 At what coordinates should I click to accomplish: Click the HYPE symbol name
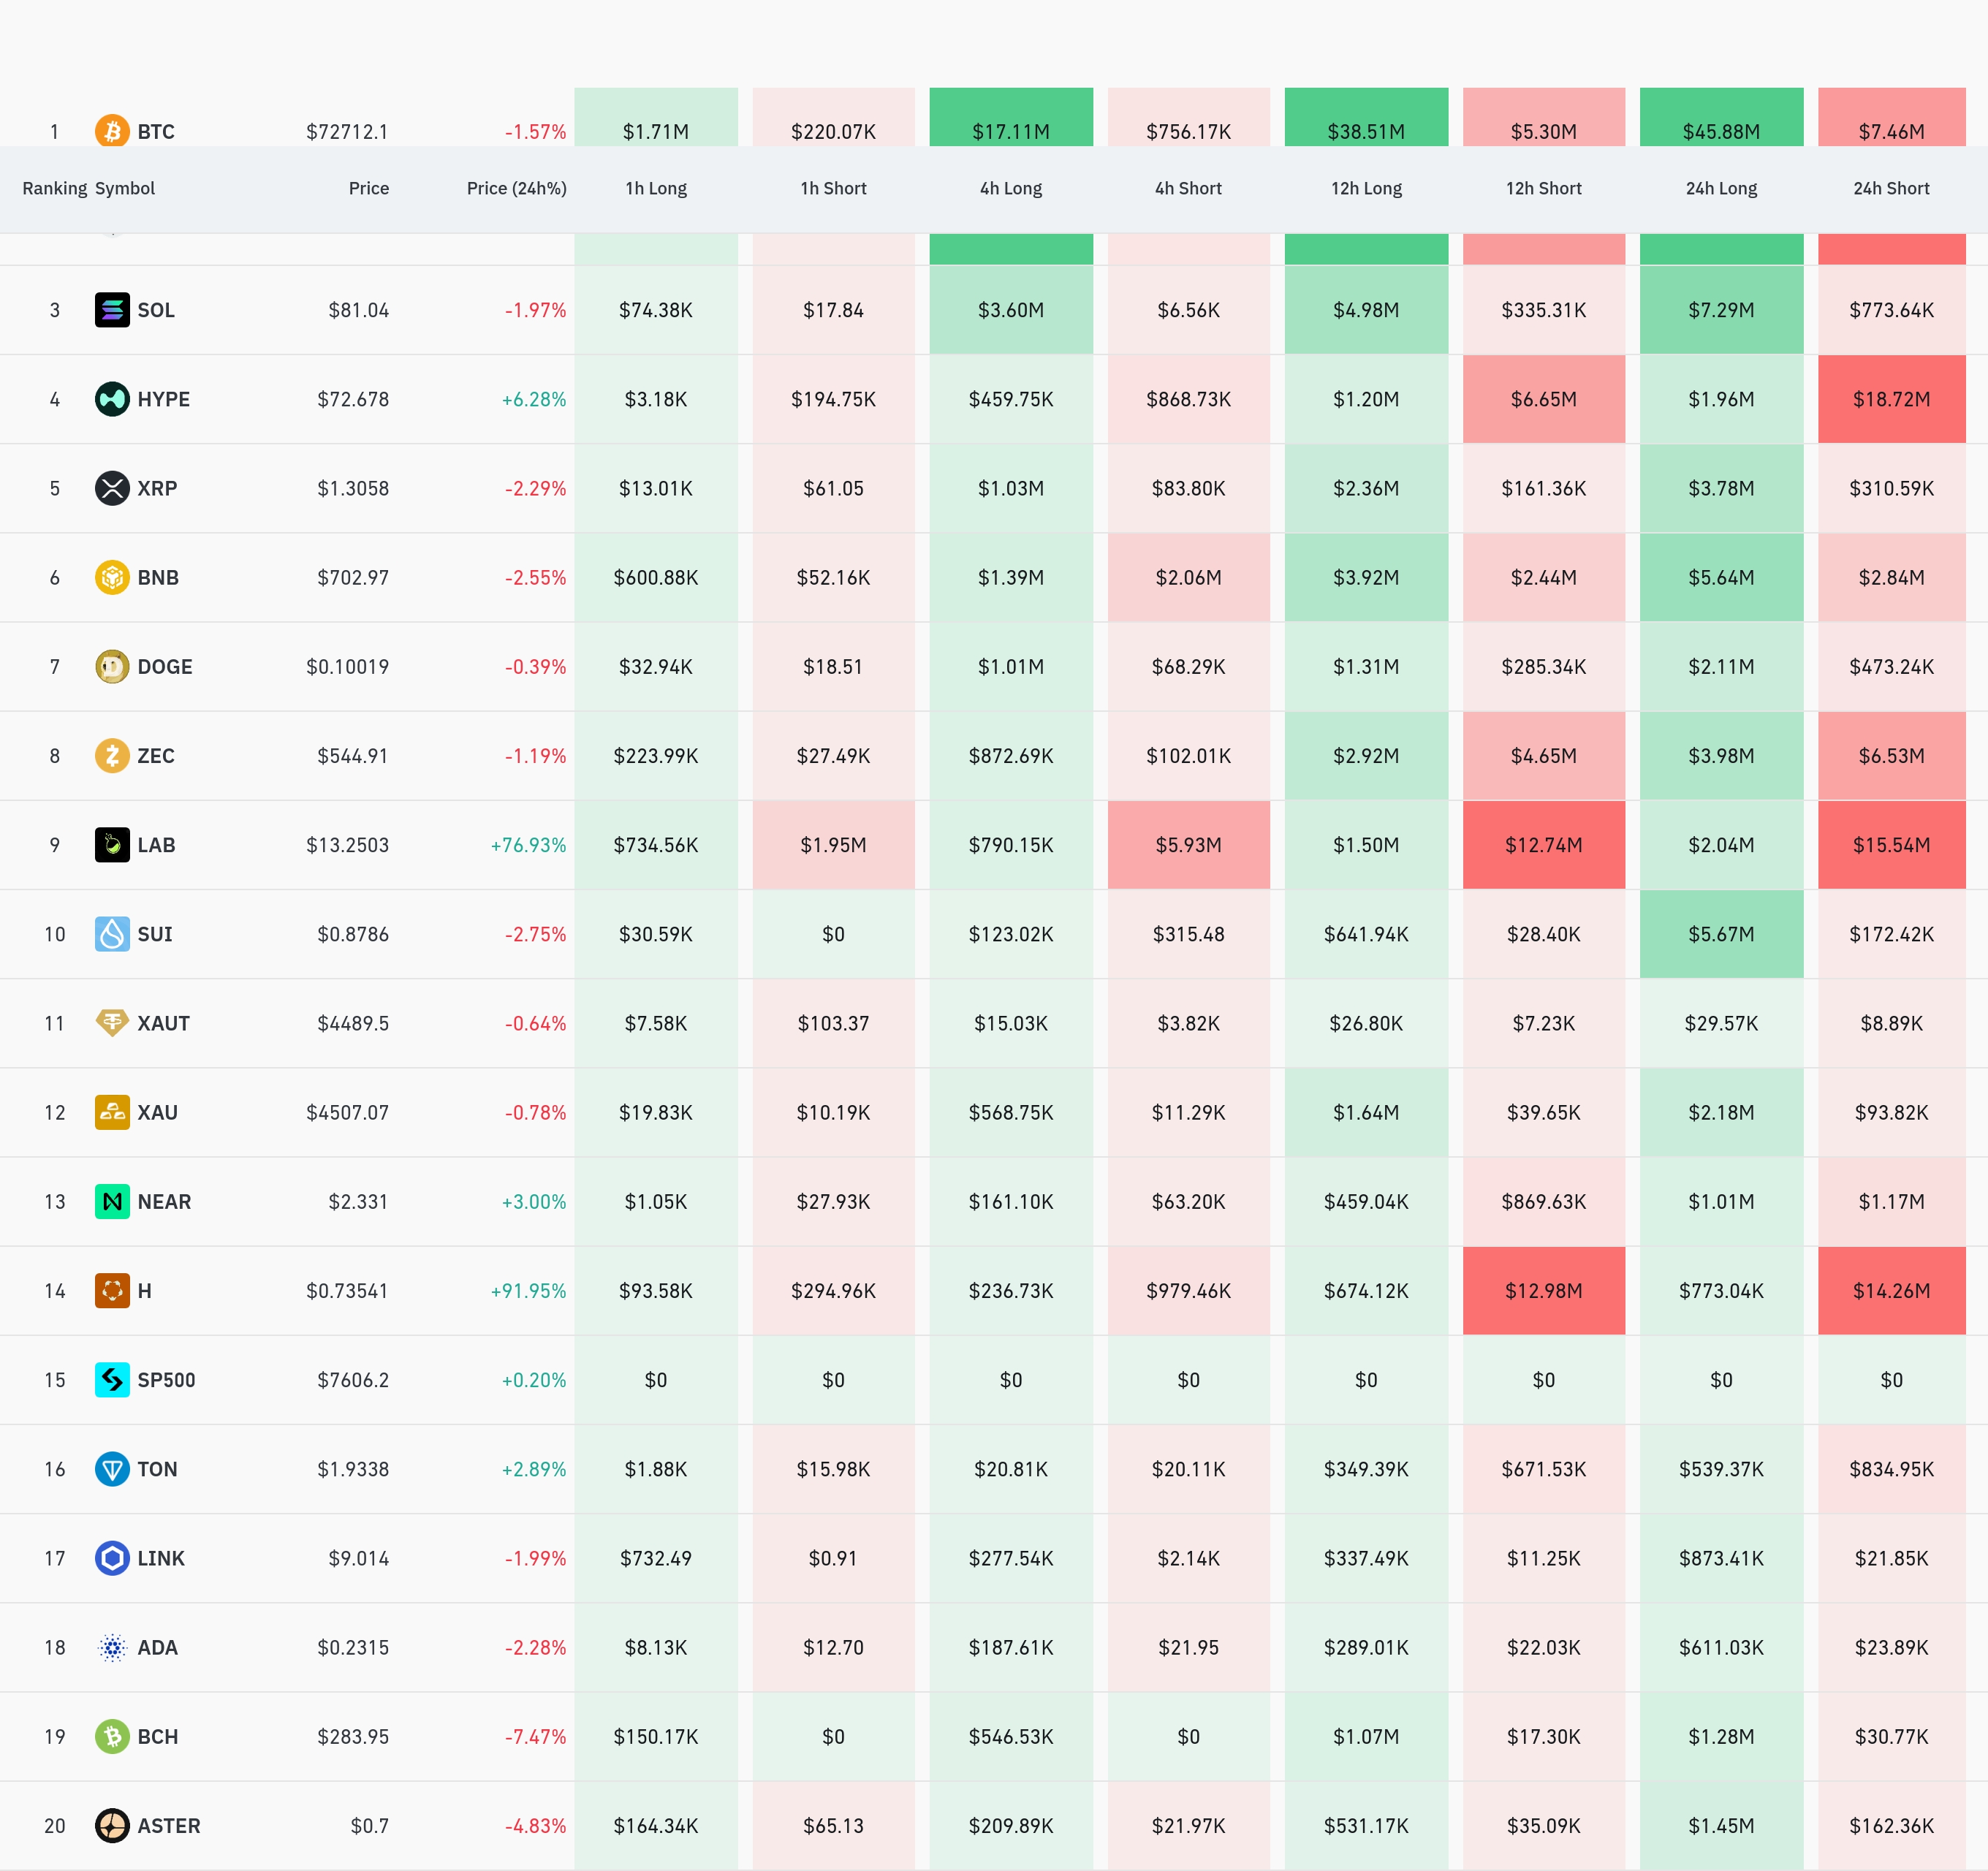(164, 399)
